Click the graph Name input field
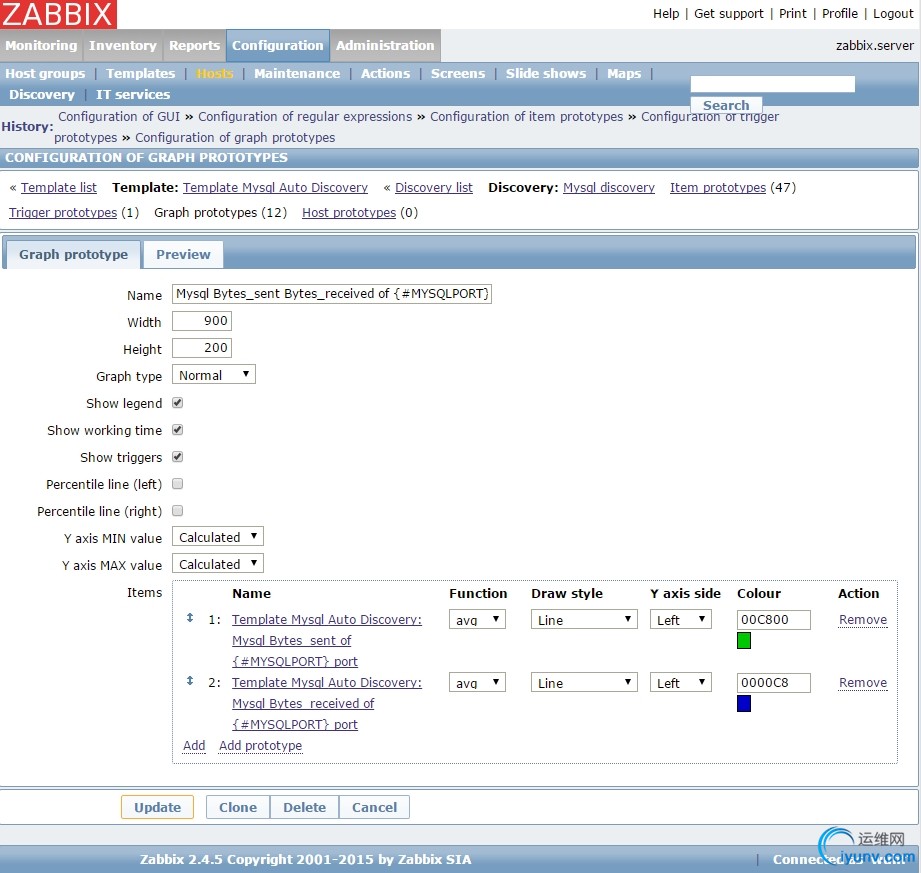921x873 pixels. [x=332, y=295]
